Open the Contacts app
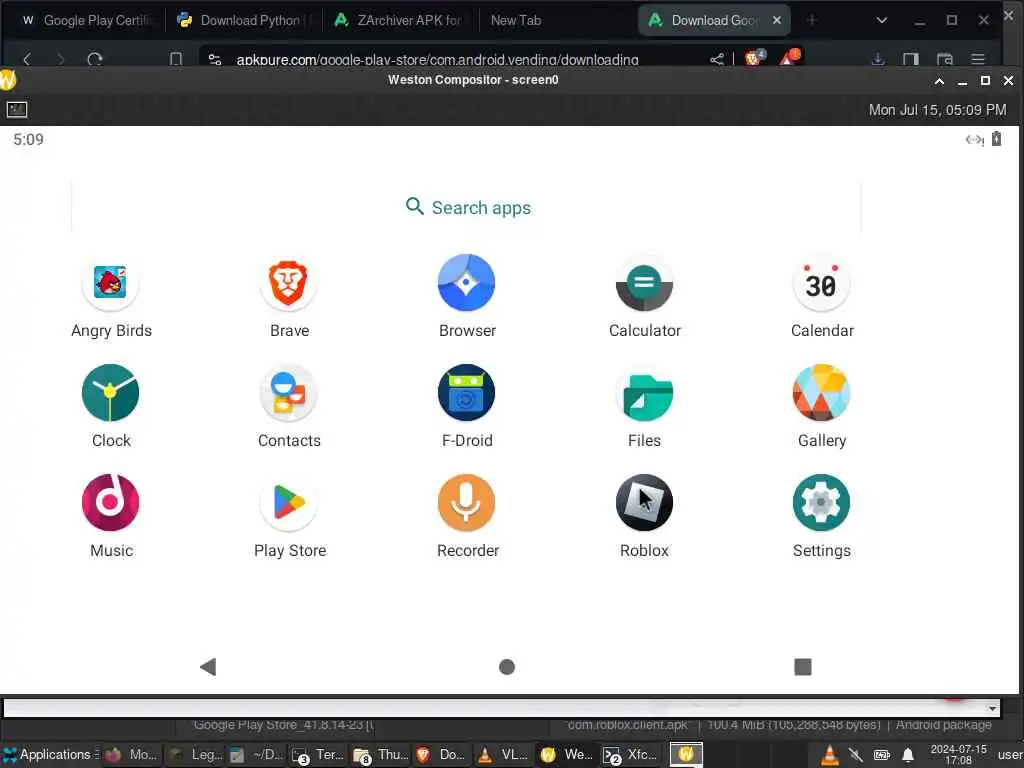The height and width of the screenshot is (768, 1024). [288, 393]
